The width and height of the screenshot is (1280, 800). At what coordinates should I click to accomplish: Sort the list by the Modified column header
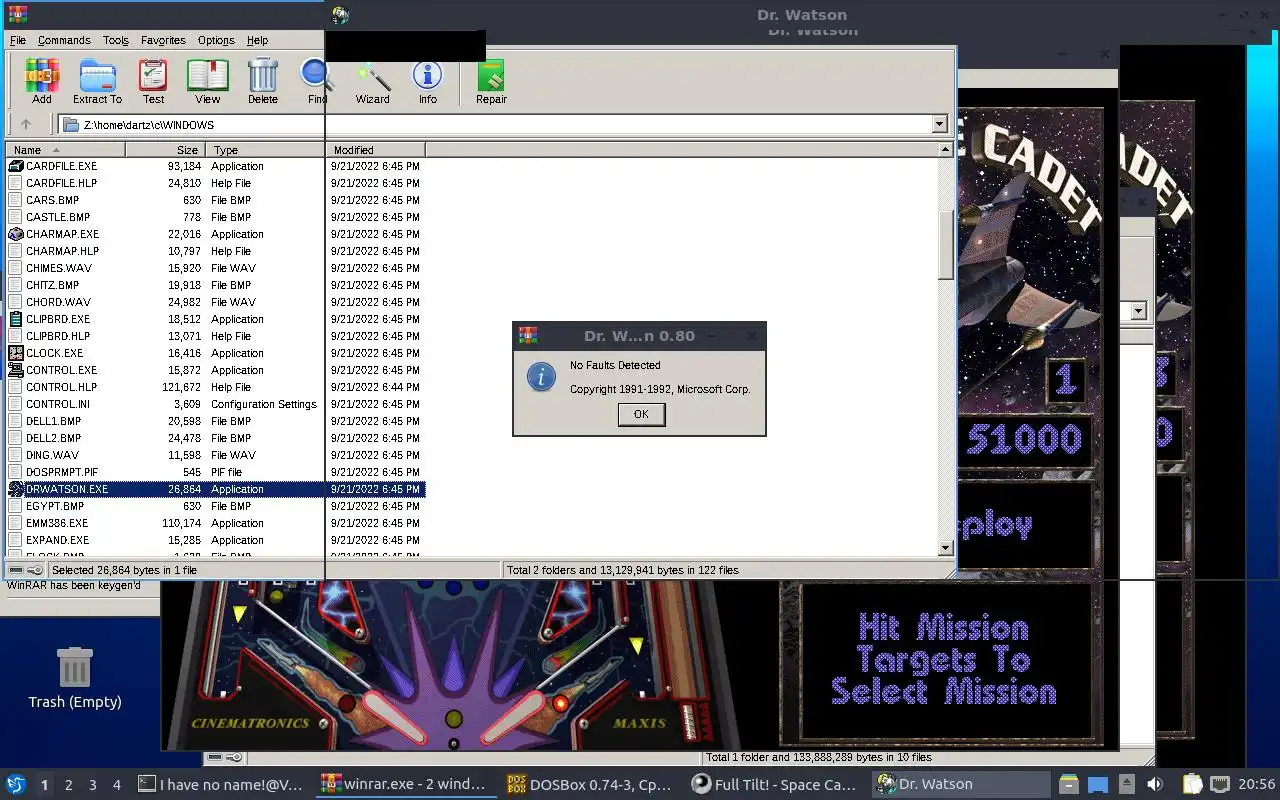coord(376,150)
